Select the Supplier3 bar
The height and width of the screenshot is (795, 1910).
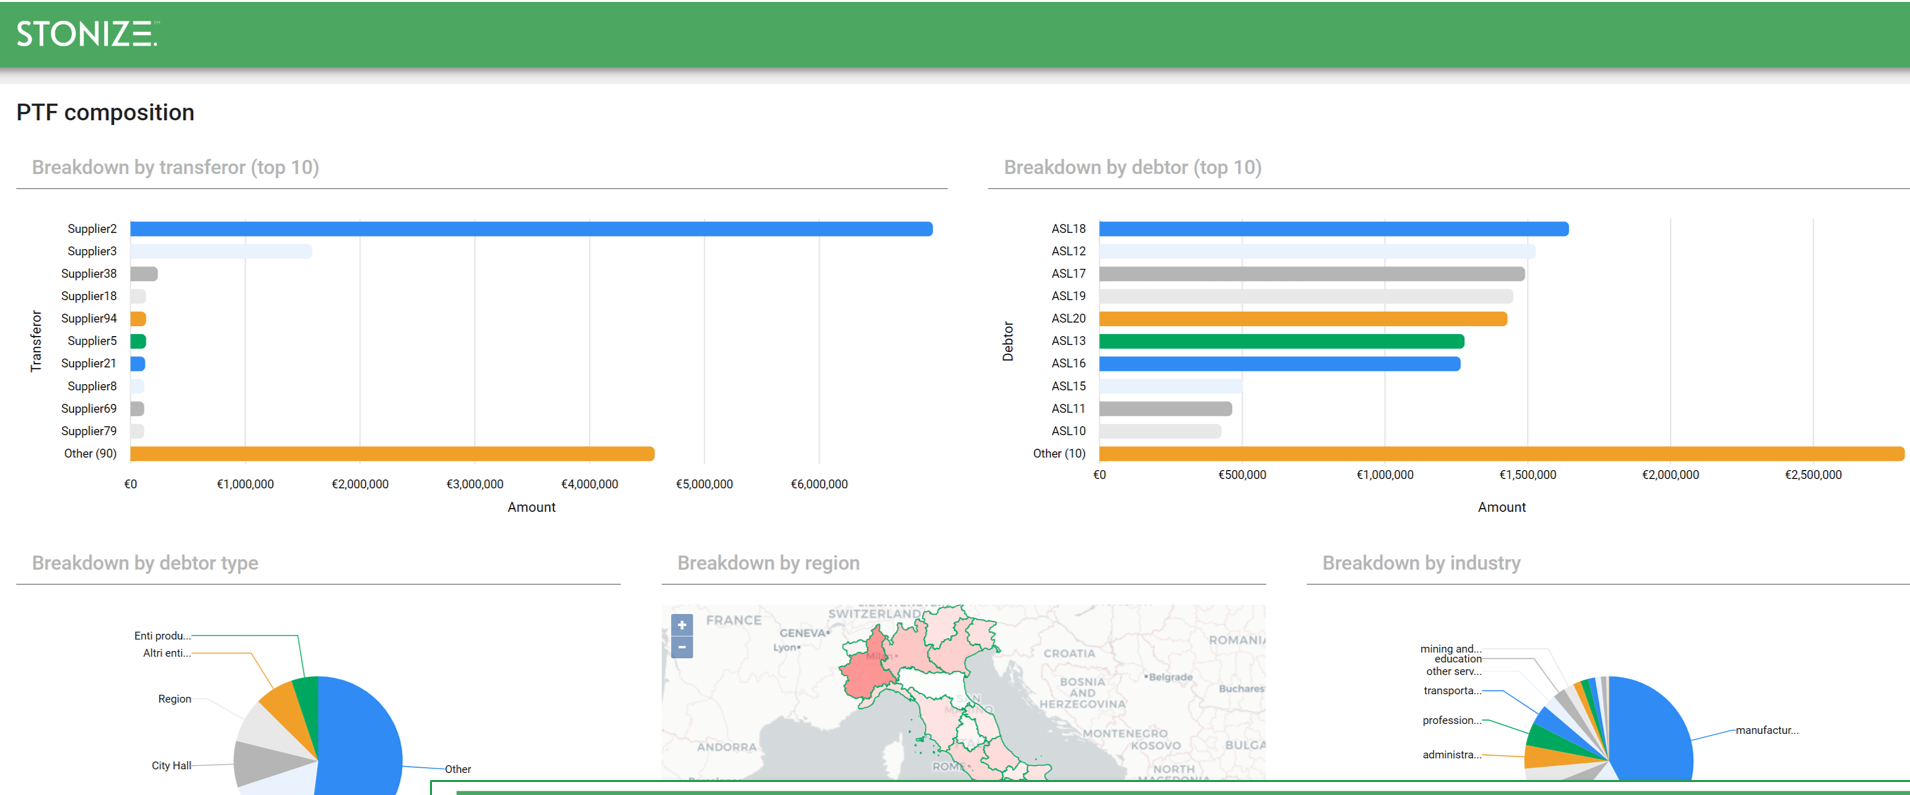tap(221, 251)
